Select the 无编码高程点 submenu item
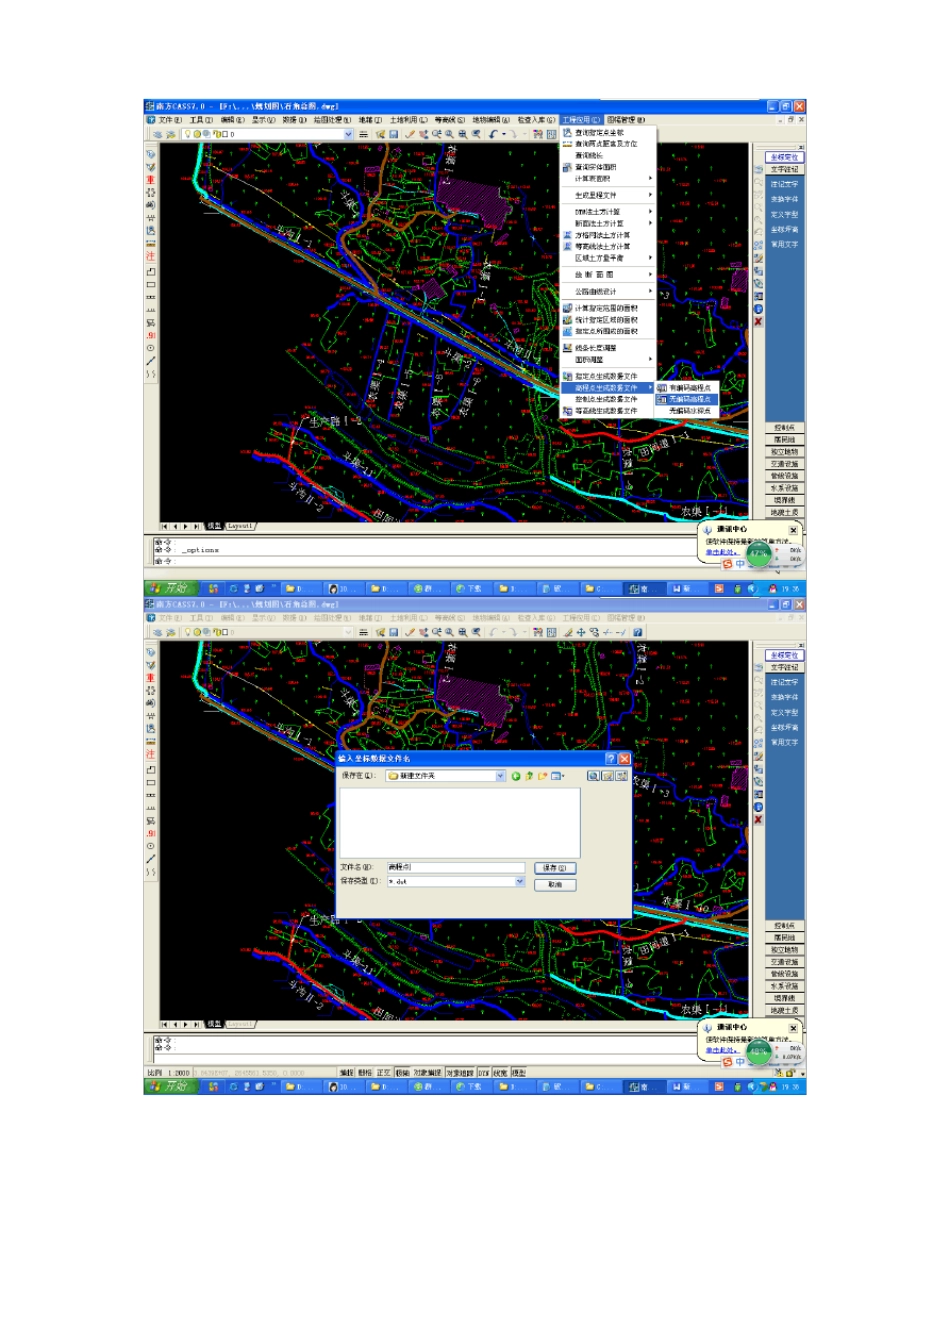The image size is (950, 1344). click(x=687, y=399)
